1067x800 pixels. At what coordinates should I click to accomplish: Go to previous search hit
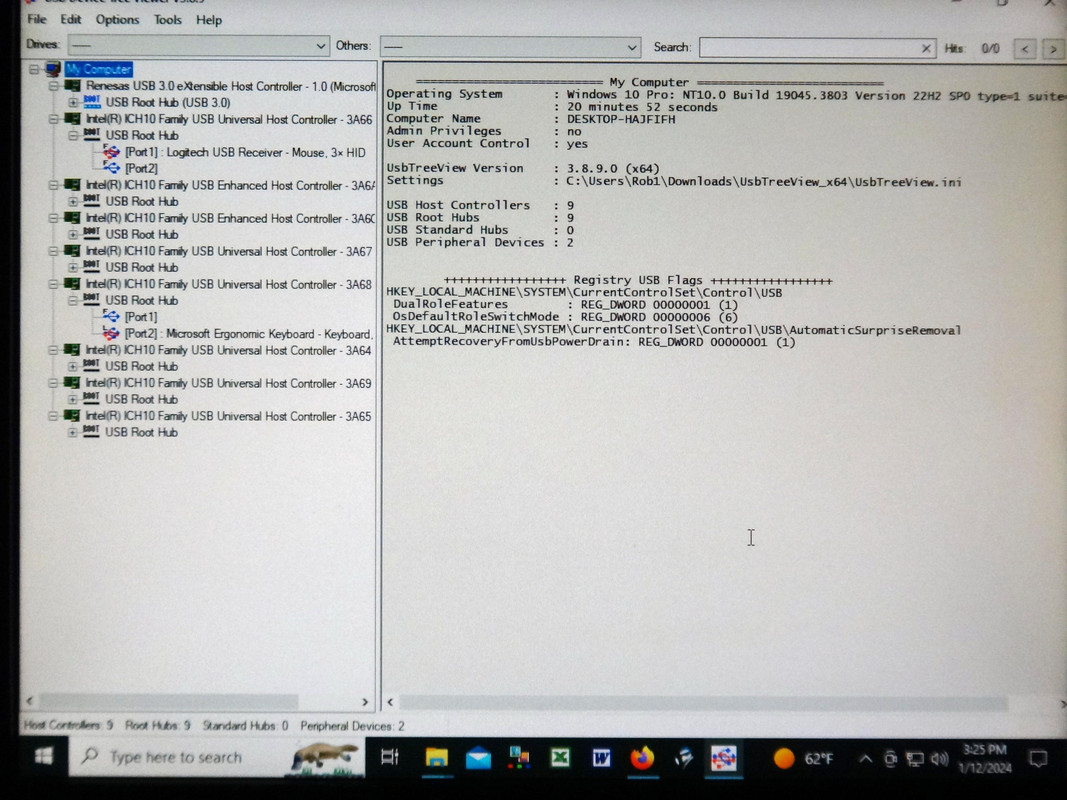(1025, 49)
